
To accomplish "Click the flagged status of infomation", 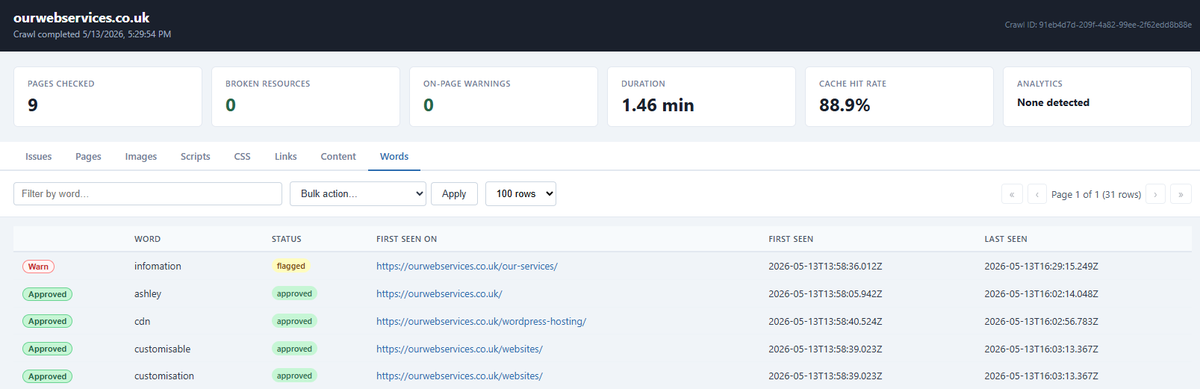I will pyautogui.click(x=291, y=266).
